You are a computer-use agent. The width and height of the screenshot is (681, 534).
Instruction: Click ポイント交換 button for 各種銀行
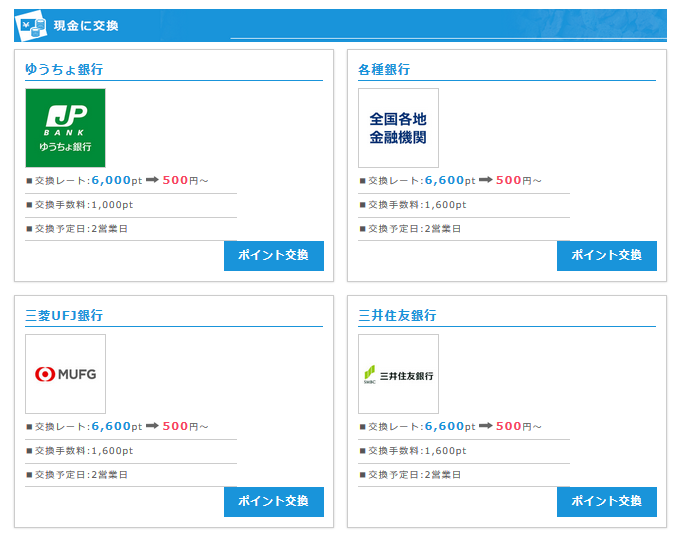tap(607, 256)
